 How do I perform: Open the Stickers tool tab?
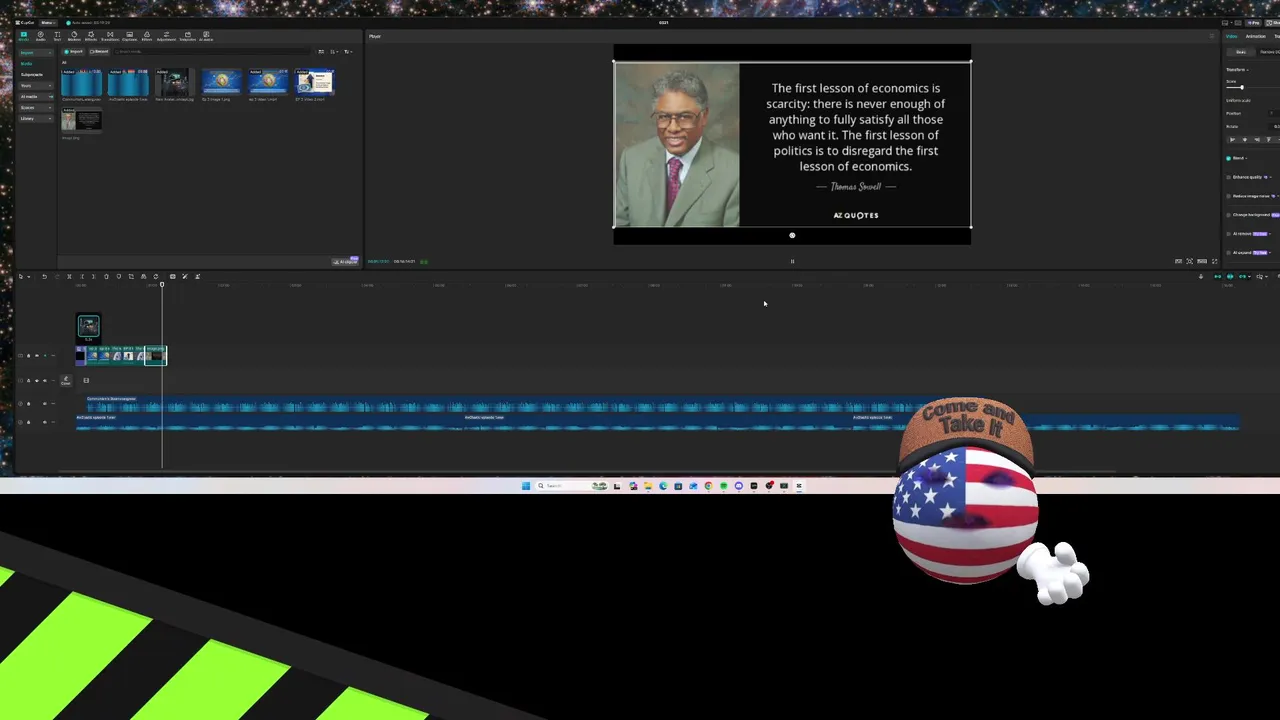74,37
